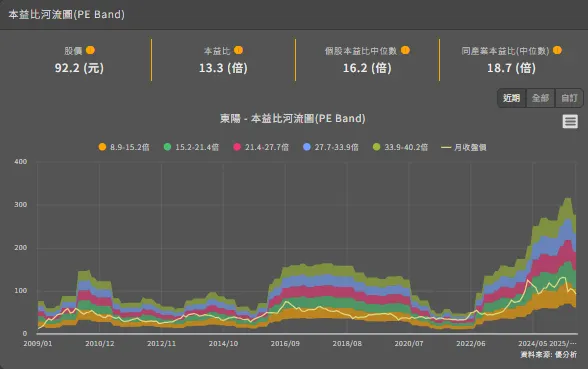
Task: Click the 2010/12 x-axis label
Action: (99, 344)
